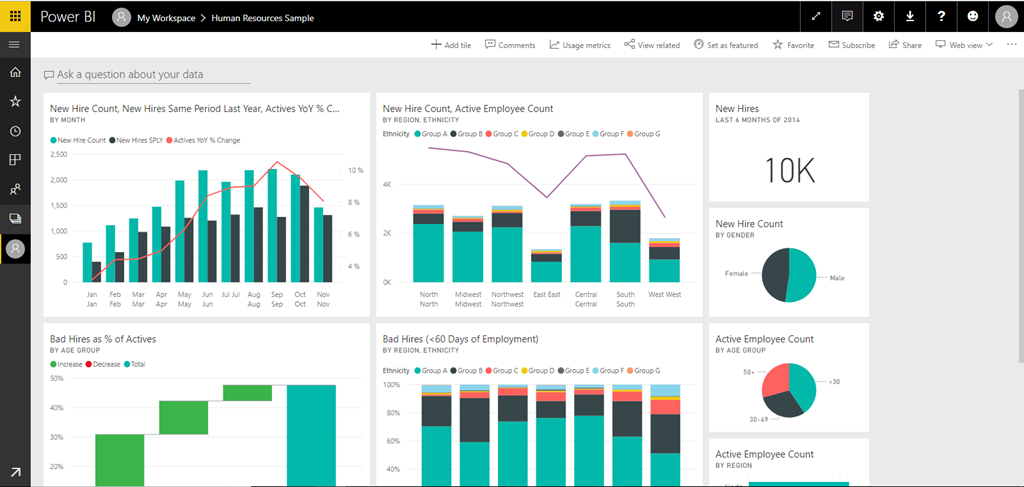Expand the Web view dropdown
The image size is (1024, 487).
tap(964, 45)
